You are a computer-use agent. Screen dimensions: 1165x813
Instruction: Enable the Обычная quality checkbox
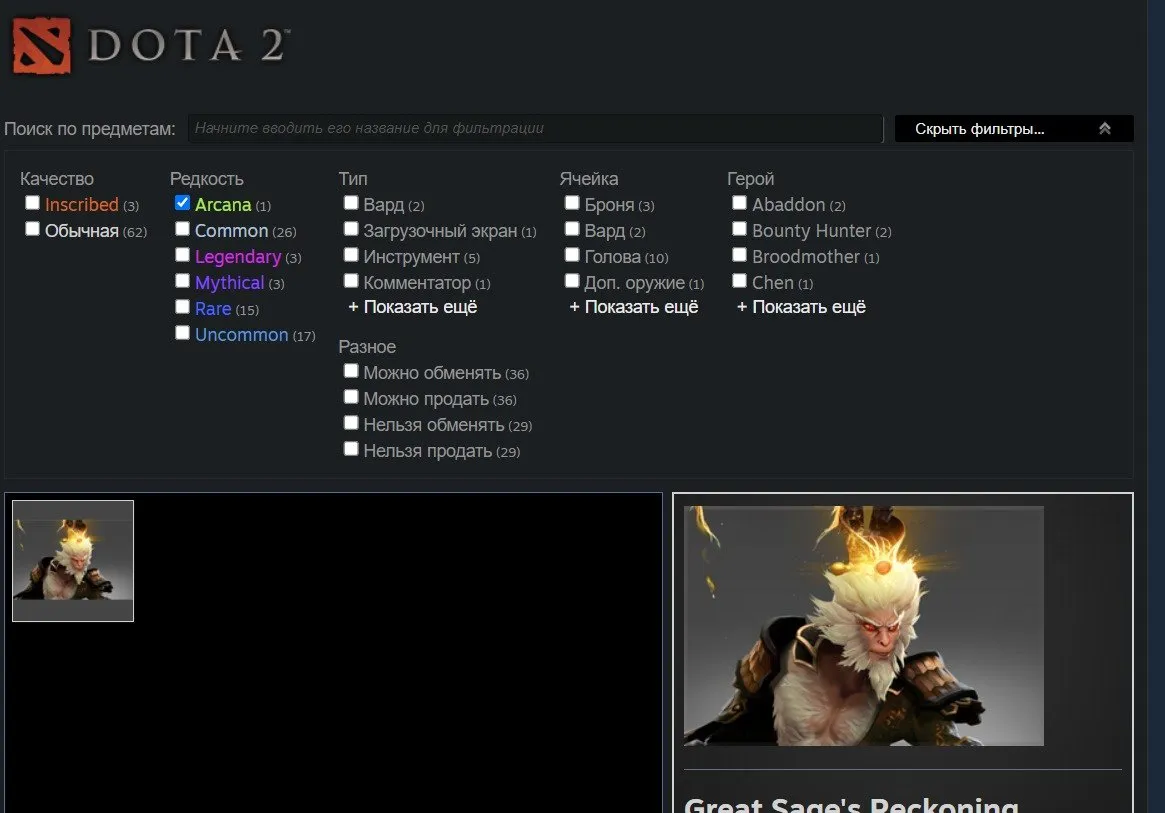[x=32, y=229]
